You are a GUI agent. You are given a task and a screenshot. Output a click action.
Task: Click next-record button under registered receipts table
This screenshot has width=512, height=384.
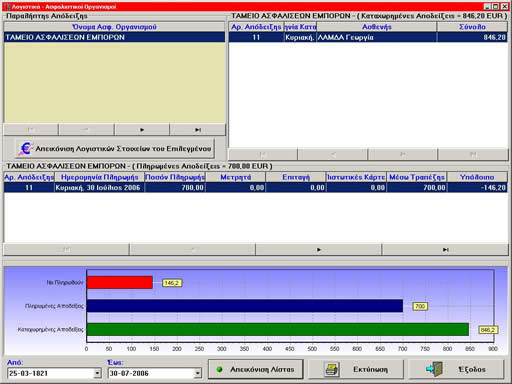tap(403, 154)
